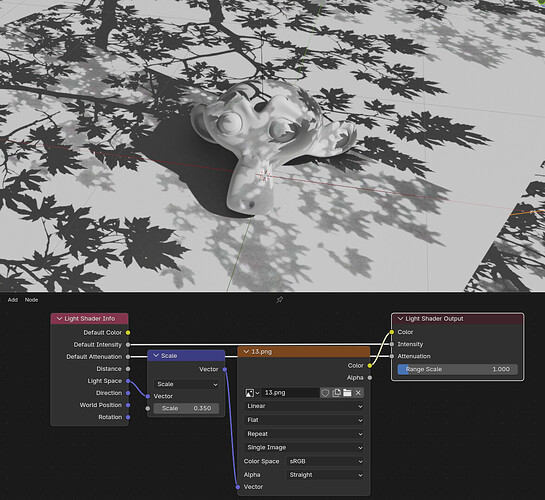This screenshot has height=500, width=545.
Task: Open the Linear interpolation dropdown
Action: tap(304, 406)
